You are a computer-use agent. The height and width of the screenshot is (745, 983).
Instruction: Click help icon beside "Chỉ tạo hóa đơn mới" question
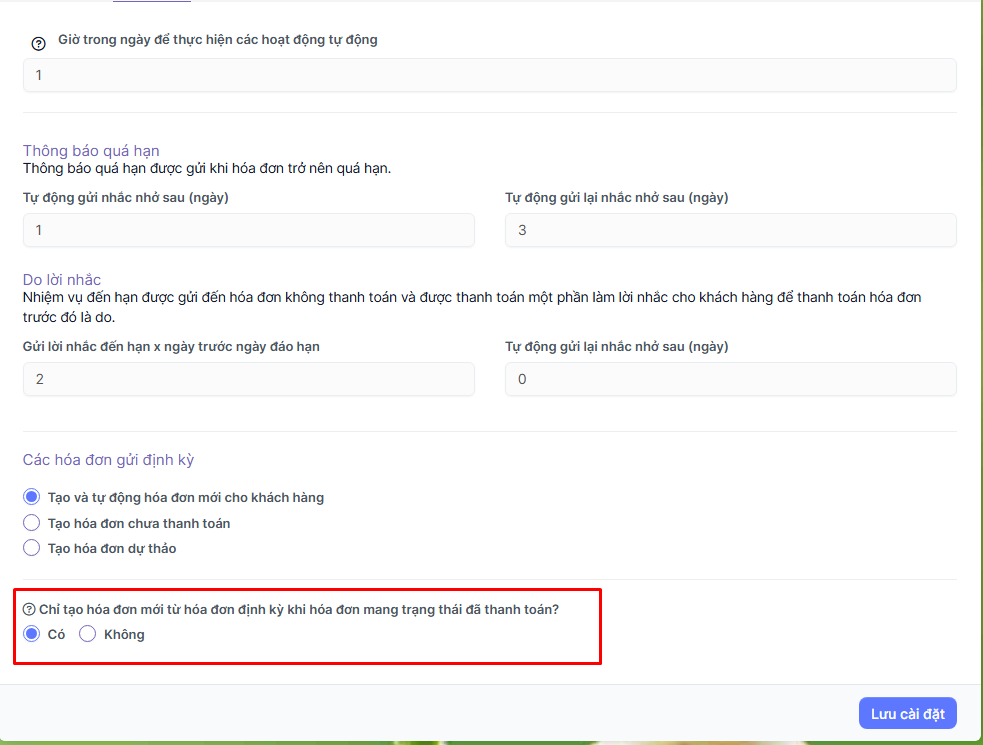(x=29, y=609)
